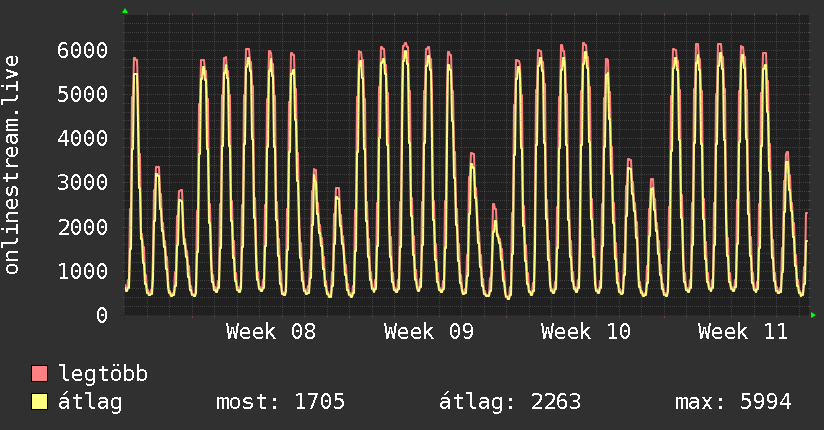Screen dimensions: 824x430
Task: Click the green arrow atop the y-axis
Action: point(124,11)
